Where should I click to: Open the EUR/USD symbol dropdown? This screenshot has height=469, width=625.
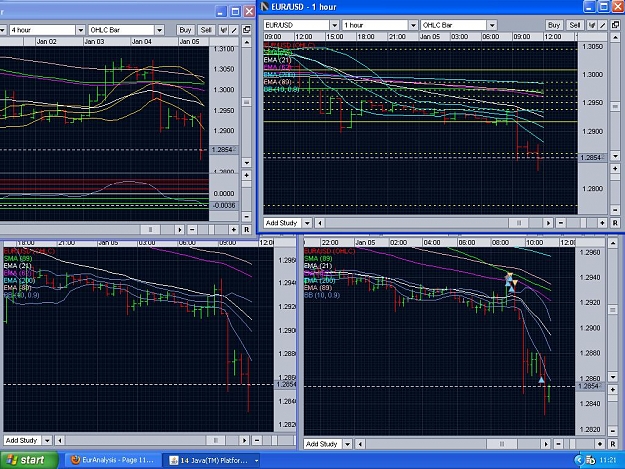[334, 25]
